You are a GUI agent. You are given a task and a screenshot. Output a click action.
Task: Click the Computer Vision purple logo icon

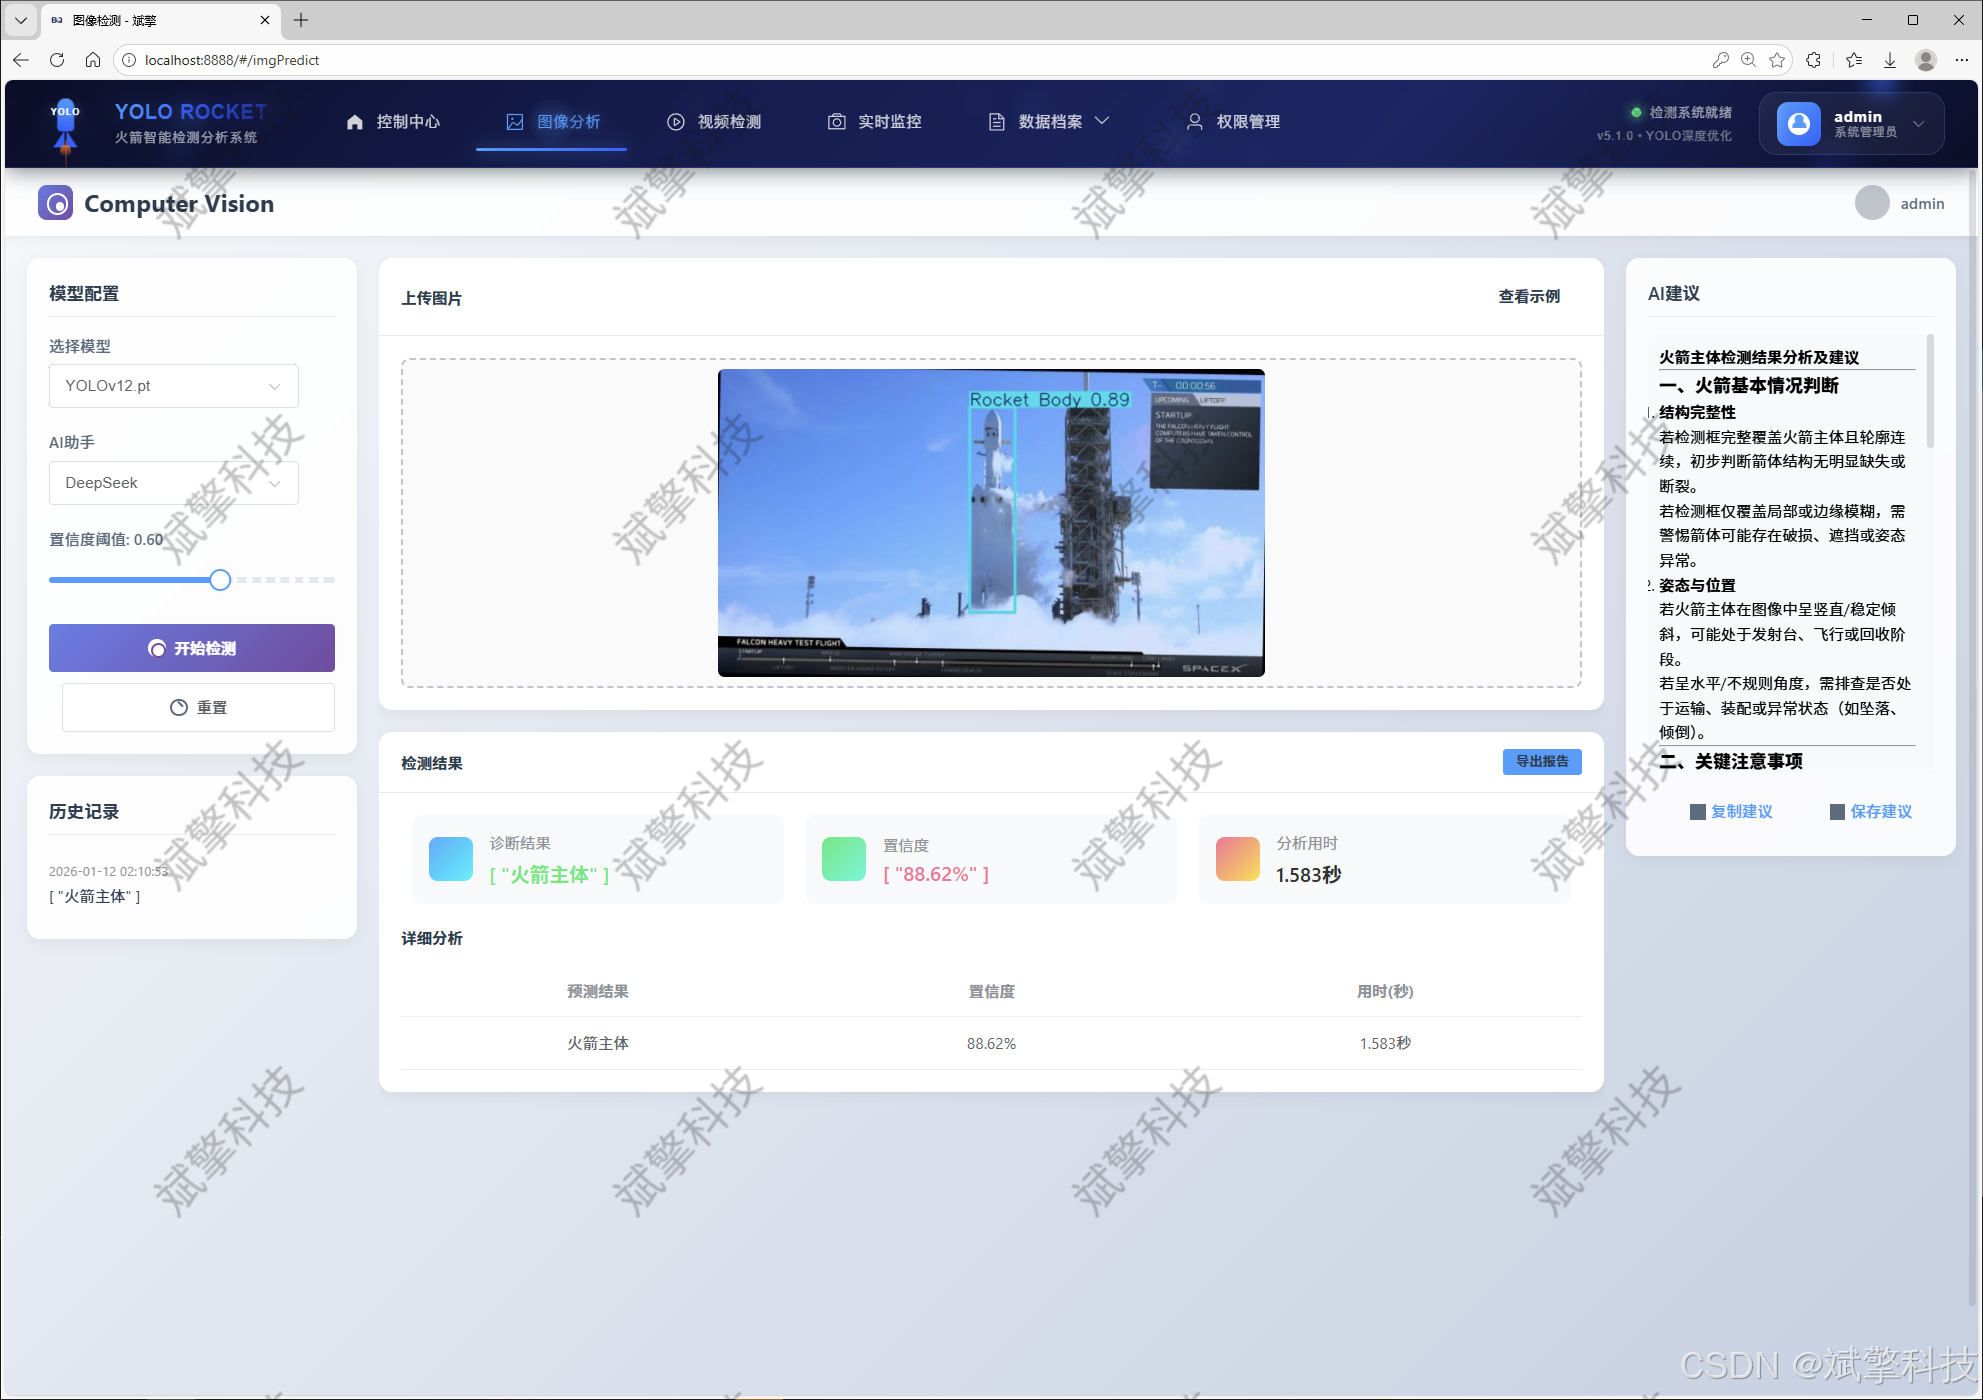(56, 203)
